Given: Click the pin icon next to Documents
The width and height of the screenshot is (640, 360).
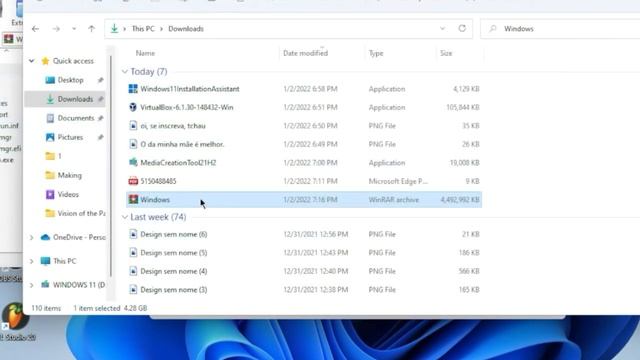Looking at the screenshot, I should click(x=100, y=118).
